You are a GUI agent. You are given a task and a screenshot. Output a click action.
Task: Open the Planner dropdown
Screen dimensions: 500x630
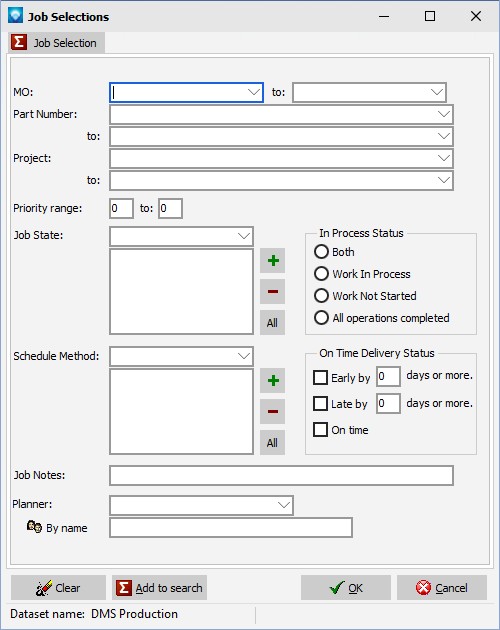(x=284, y=505)
